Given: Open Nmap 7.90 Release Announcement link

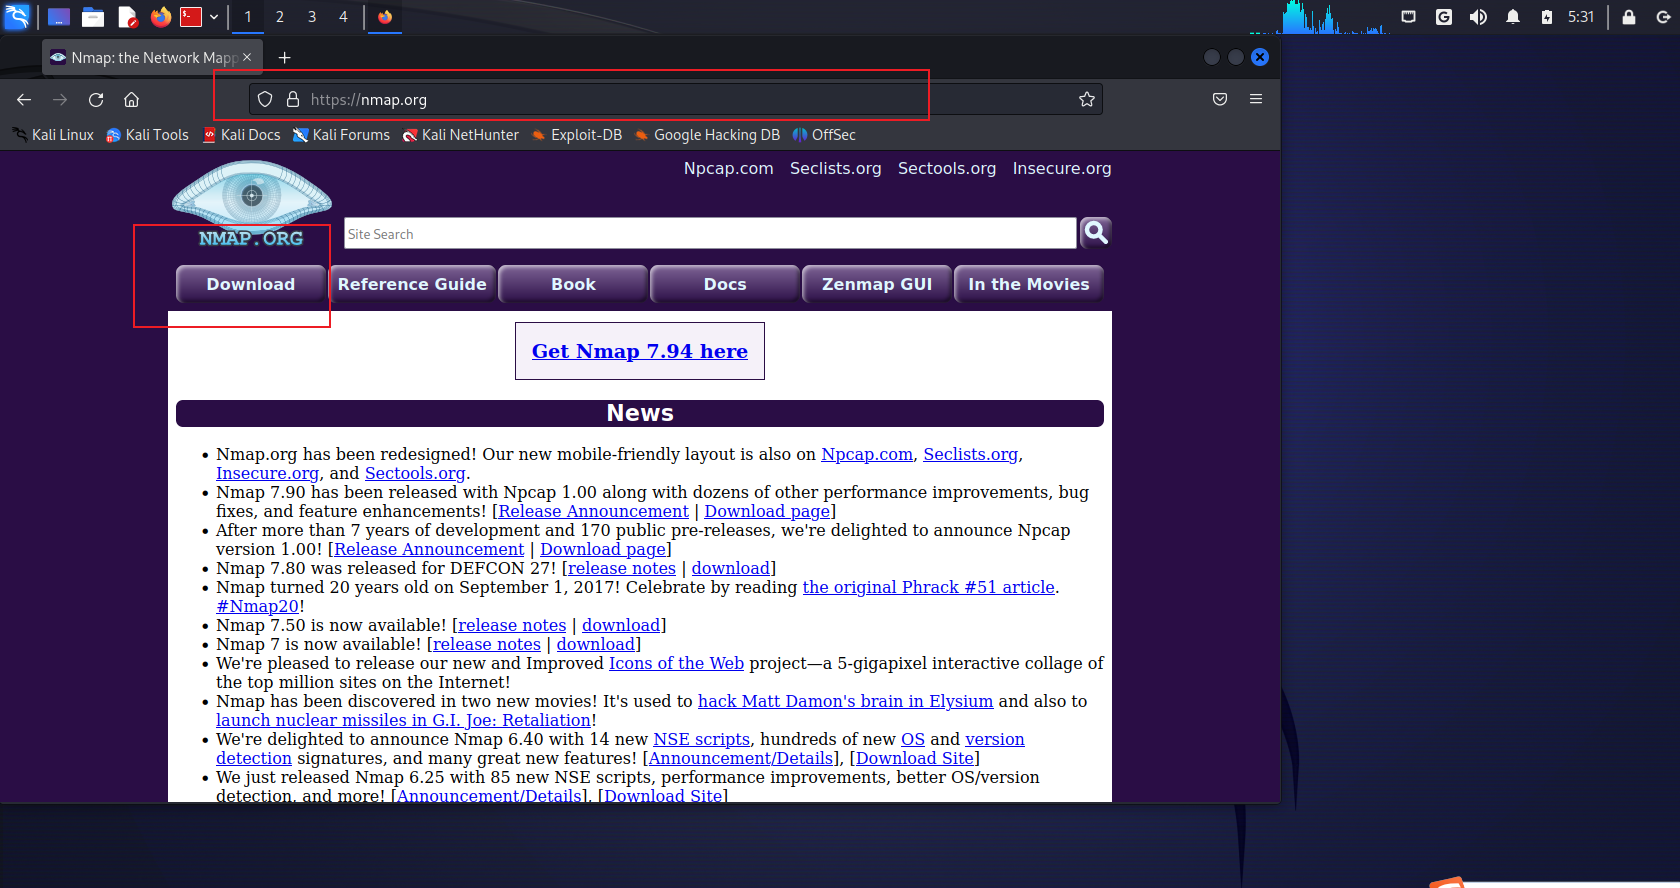Looking at the screenshot, I should 594,511.
